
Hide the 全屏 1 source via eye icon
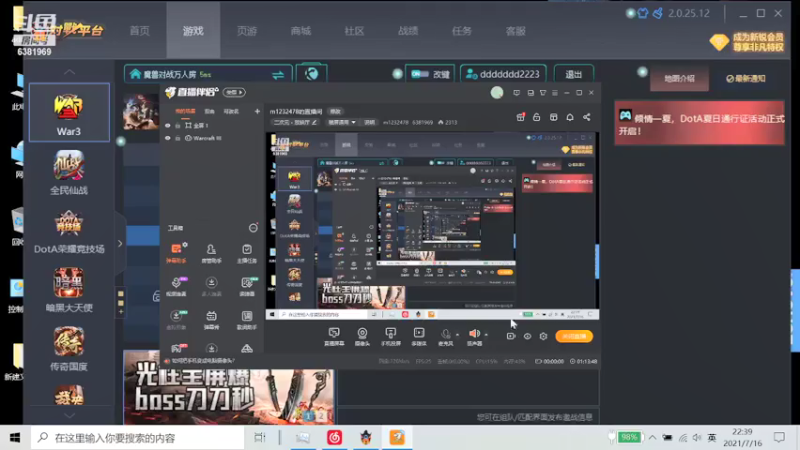pyautogui.click(x=167, y=125)
